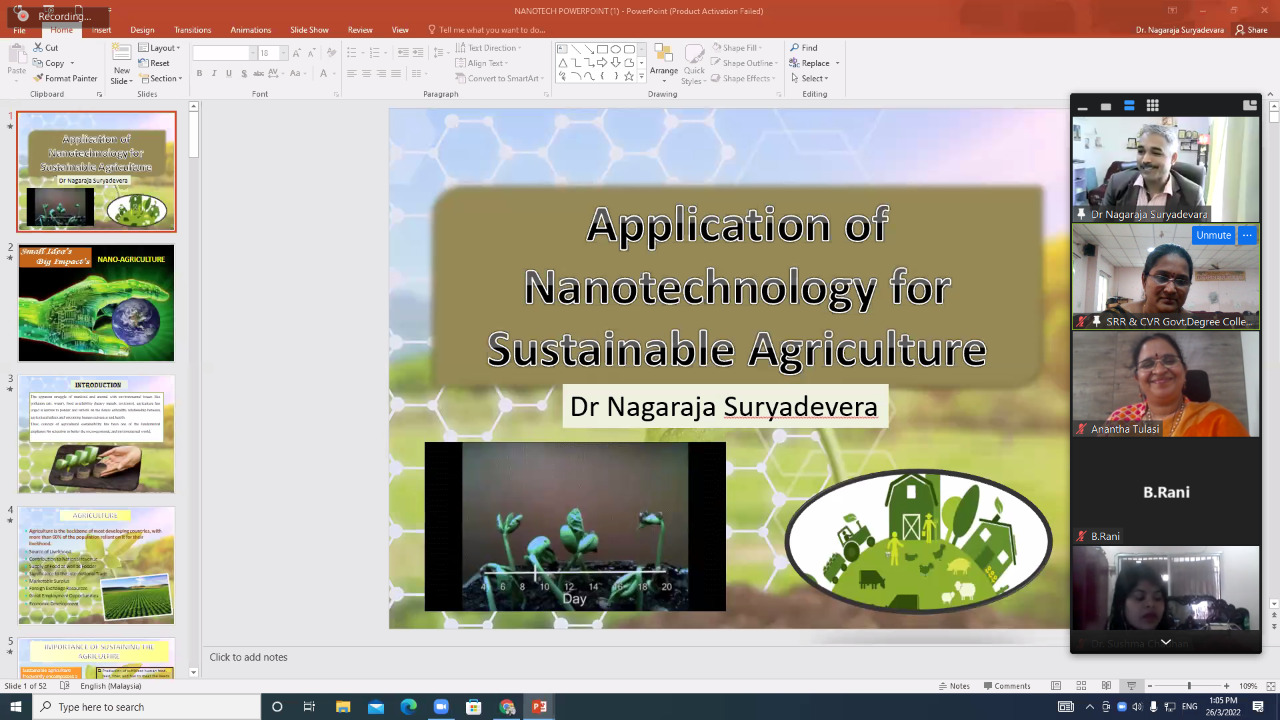Start Slide Show from status bar
This screenshot has height=720, width=1280.
[x=1131, y=686]
